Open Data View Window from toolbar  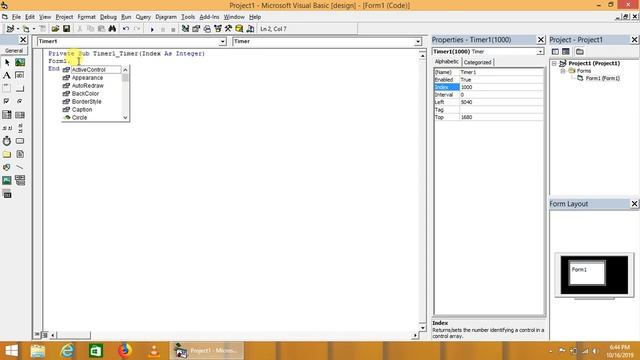239,29
